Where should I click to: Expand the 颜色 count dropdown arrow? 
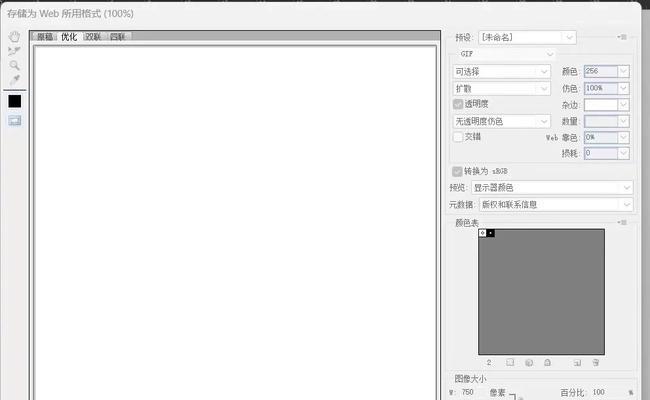(623, 71)
